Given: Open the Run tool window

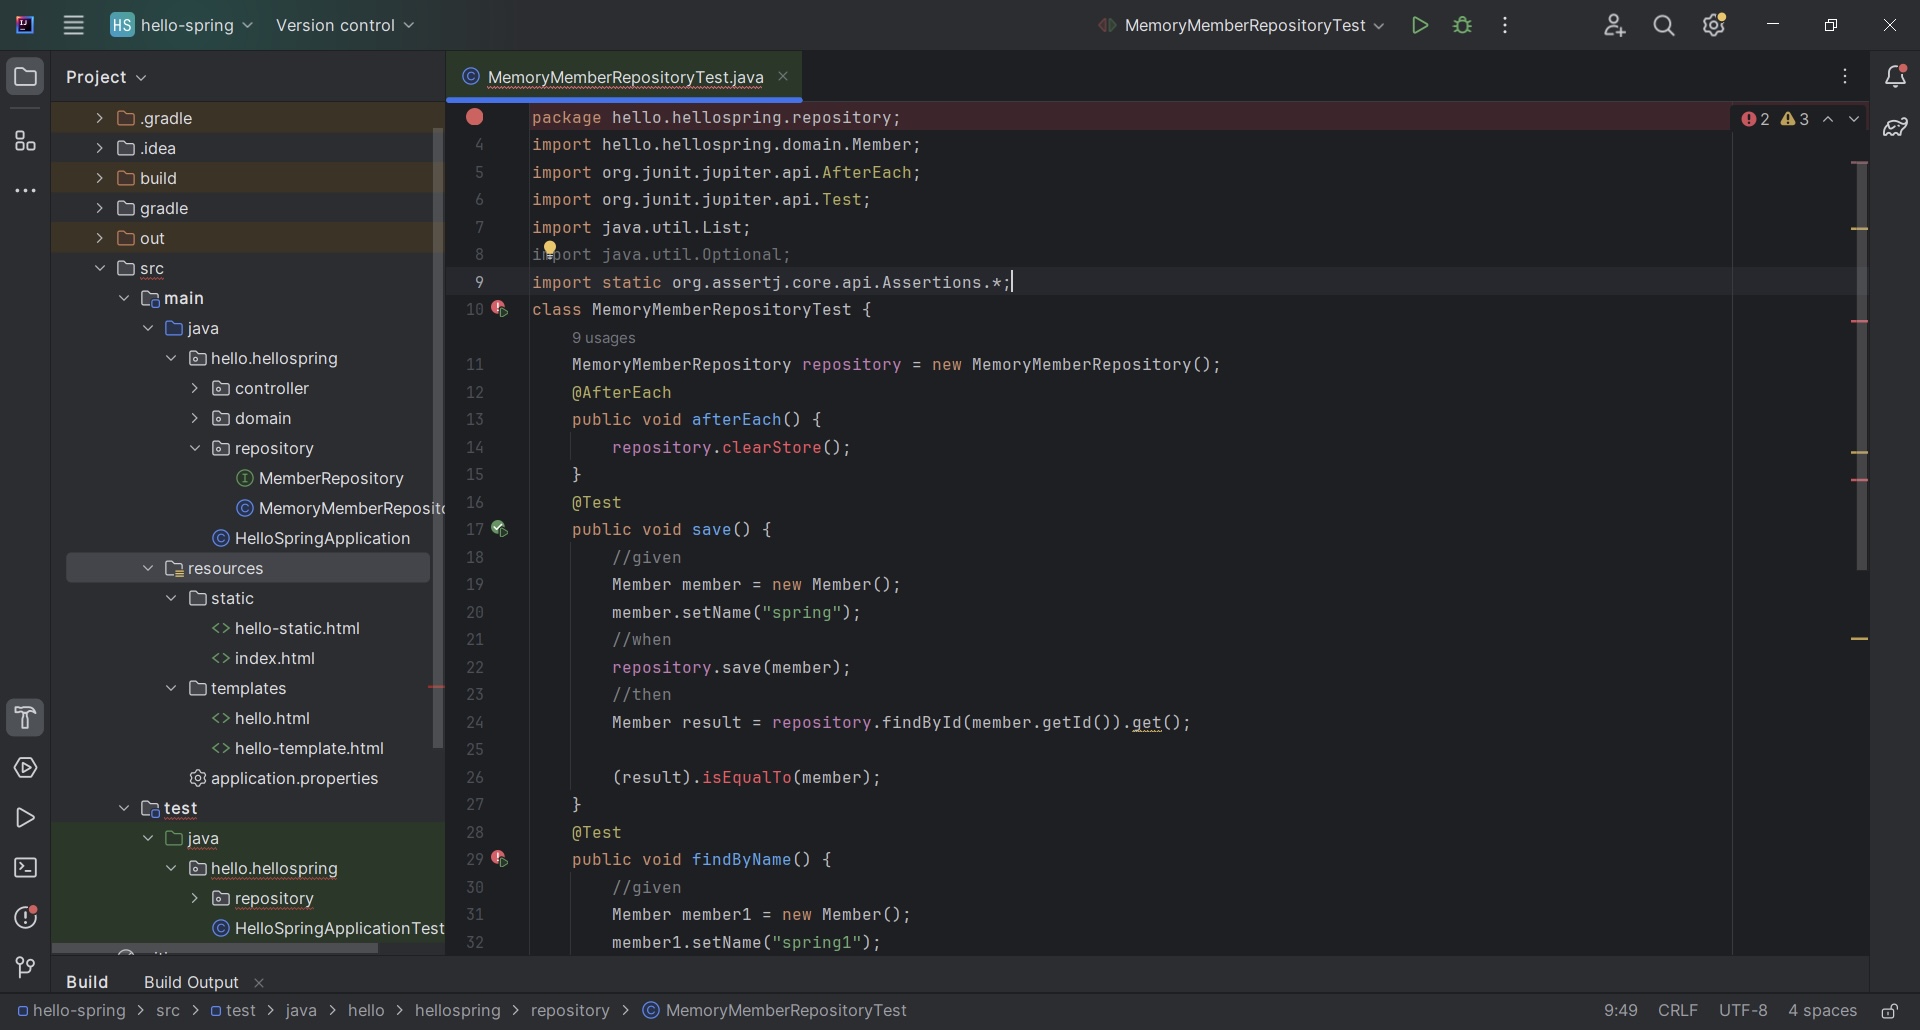Looking at the screenshot, I should pyautogui.click(x=26, y=818).
